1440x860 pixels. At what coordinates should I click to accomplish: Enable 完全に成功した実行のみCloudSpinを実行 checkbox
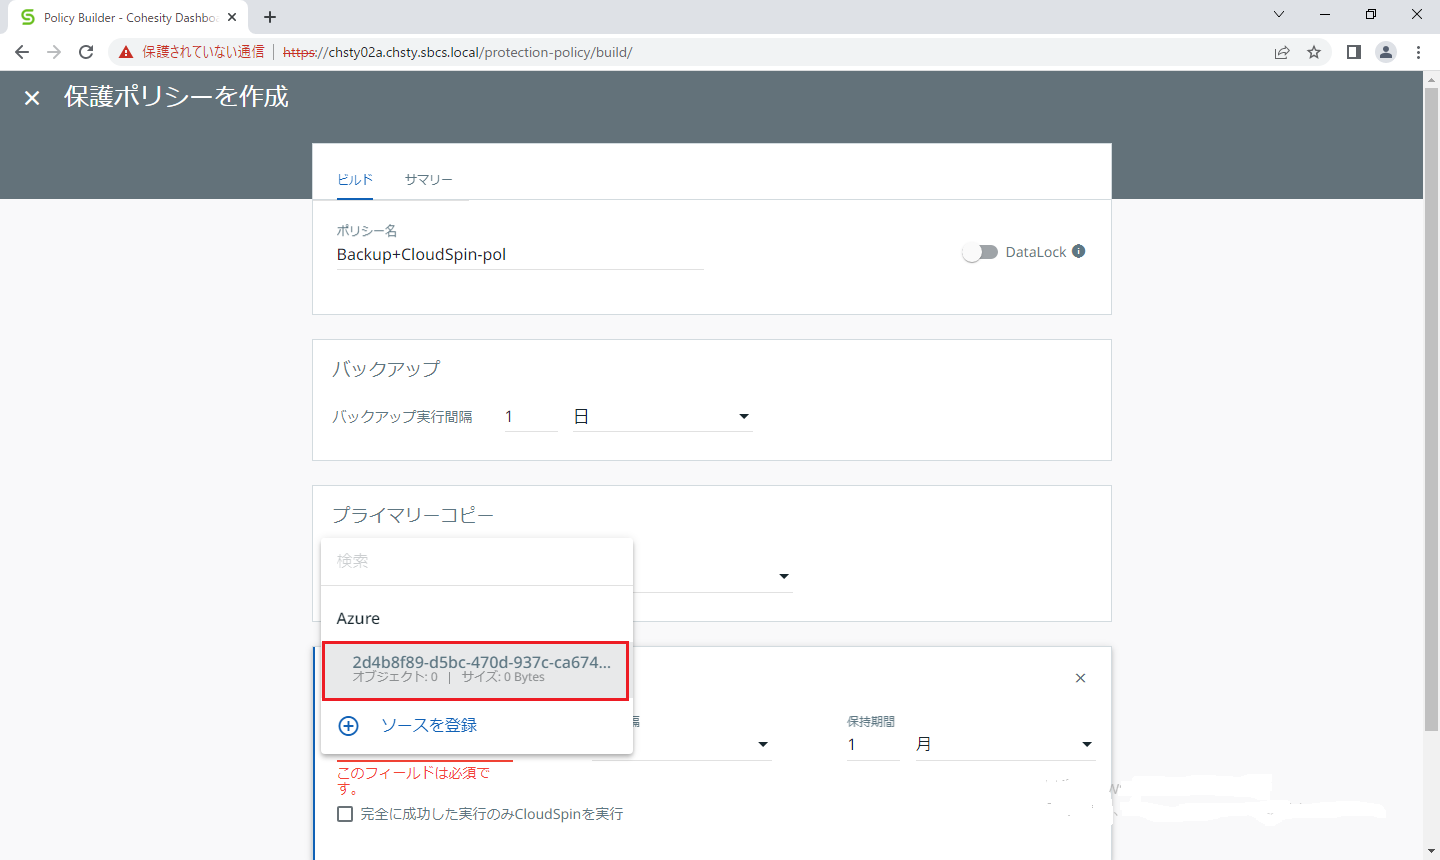345,814
